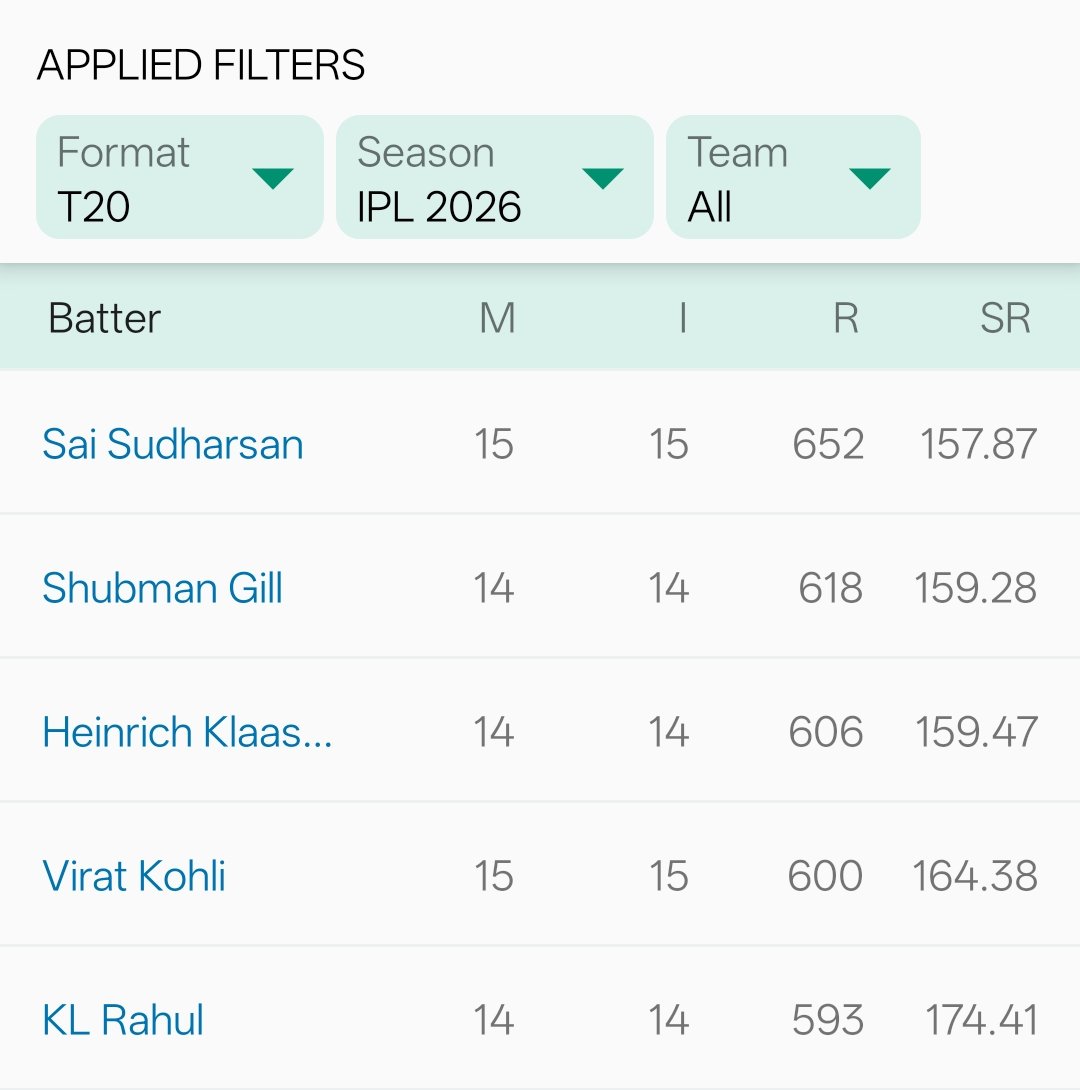Open Shubman Gill's player profile
Screen dimensions: 1080x1090
tap(162, 588)
